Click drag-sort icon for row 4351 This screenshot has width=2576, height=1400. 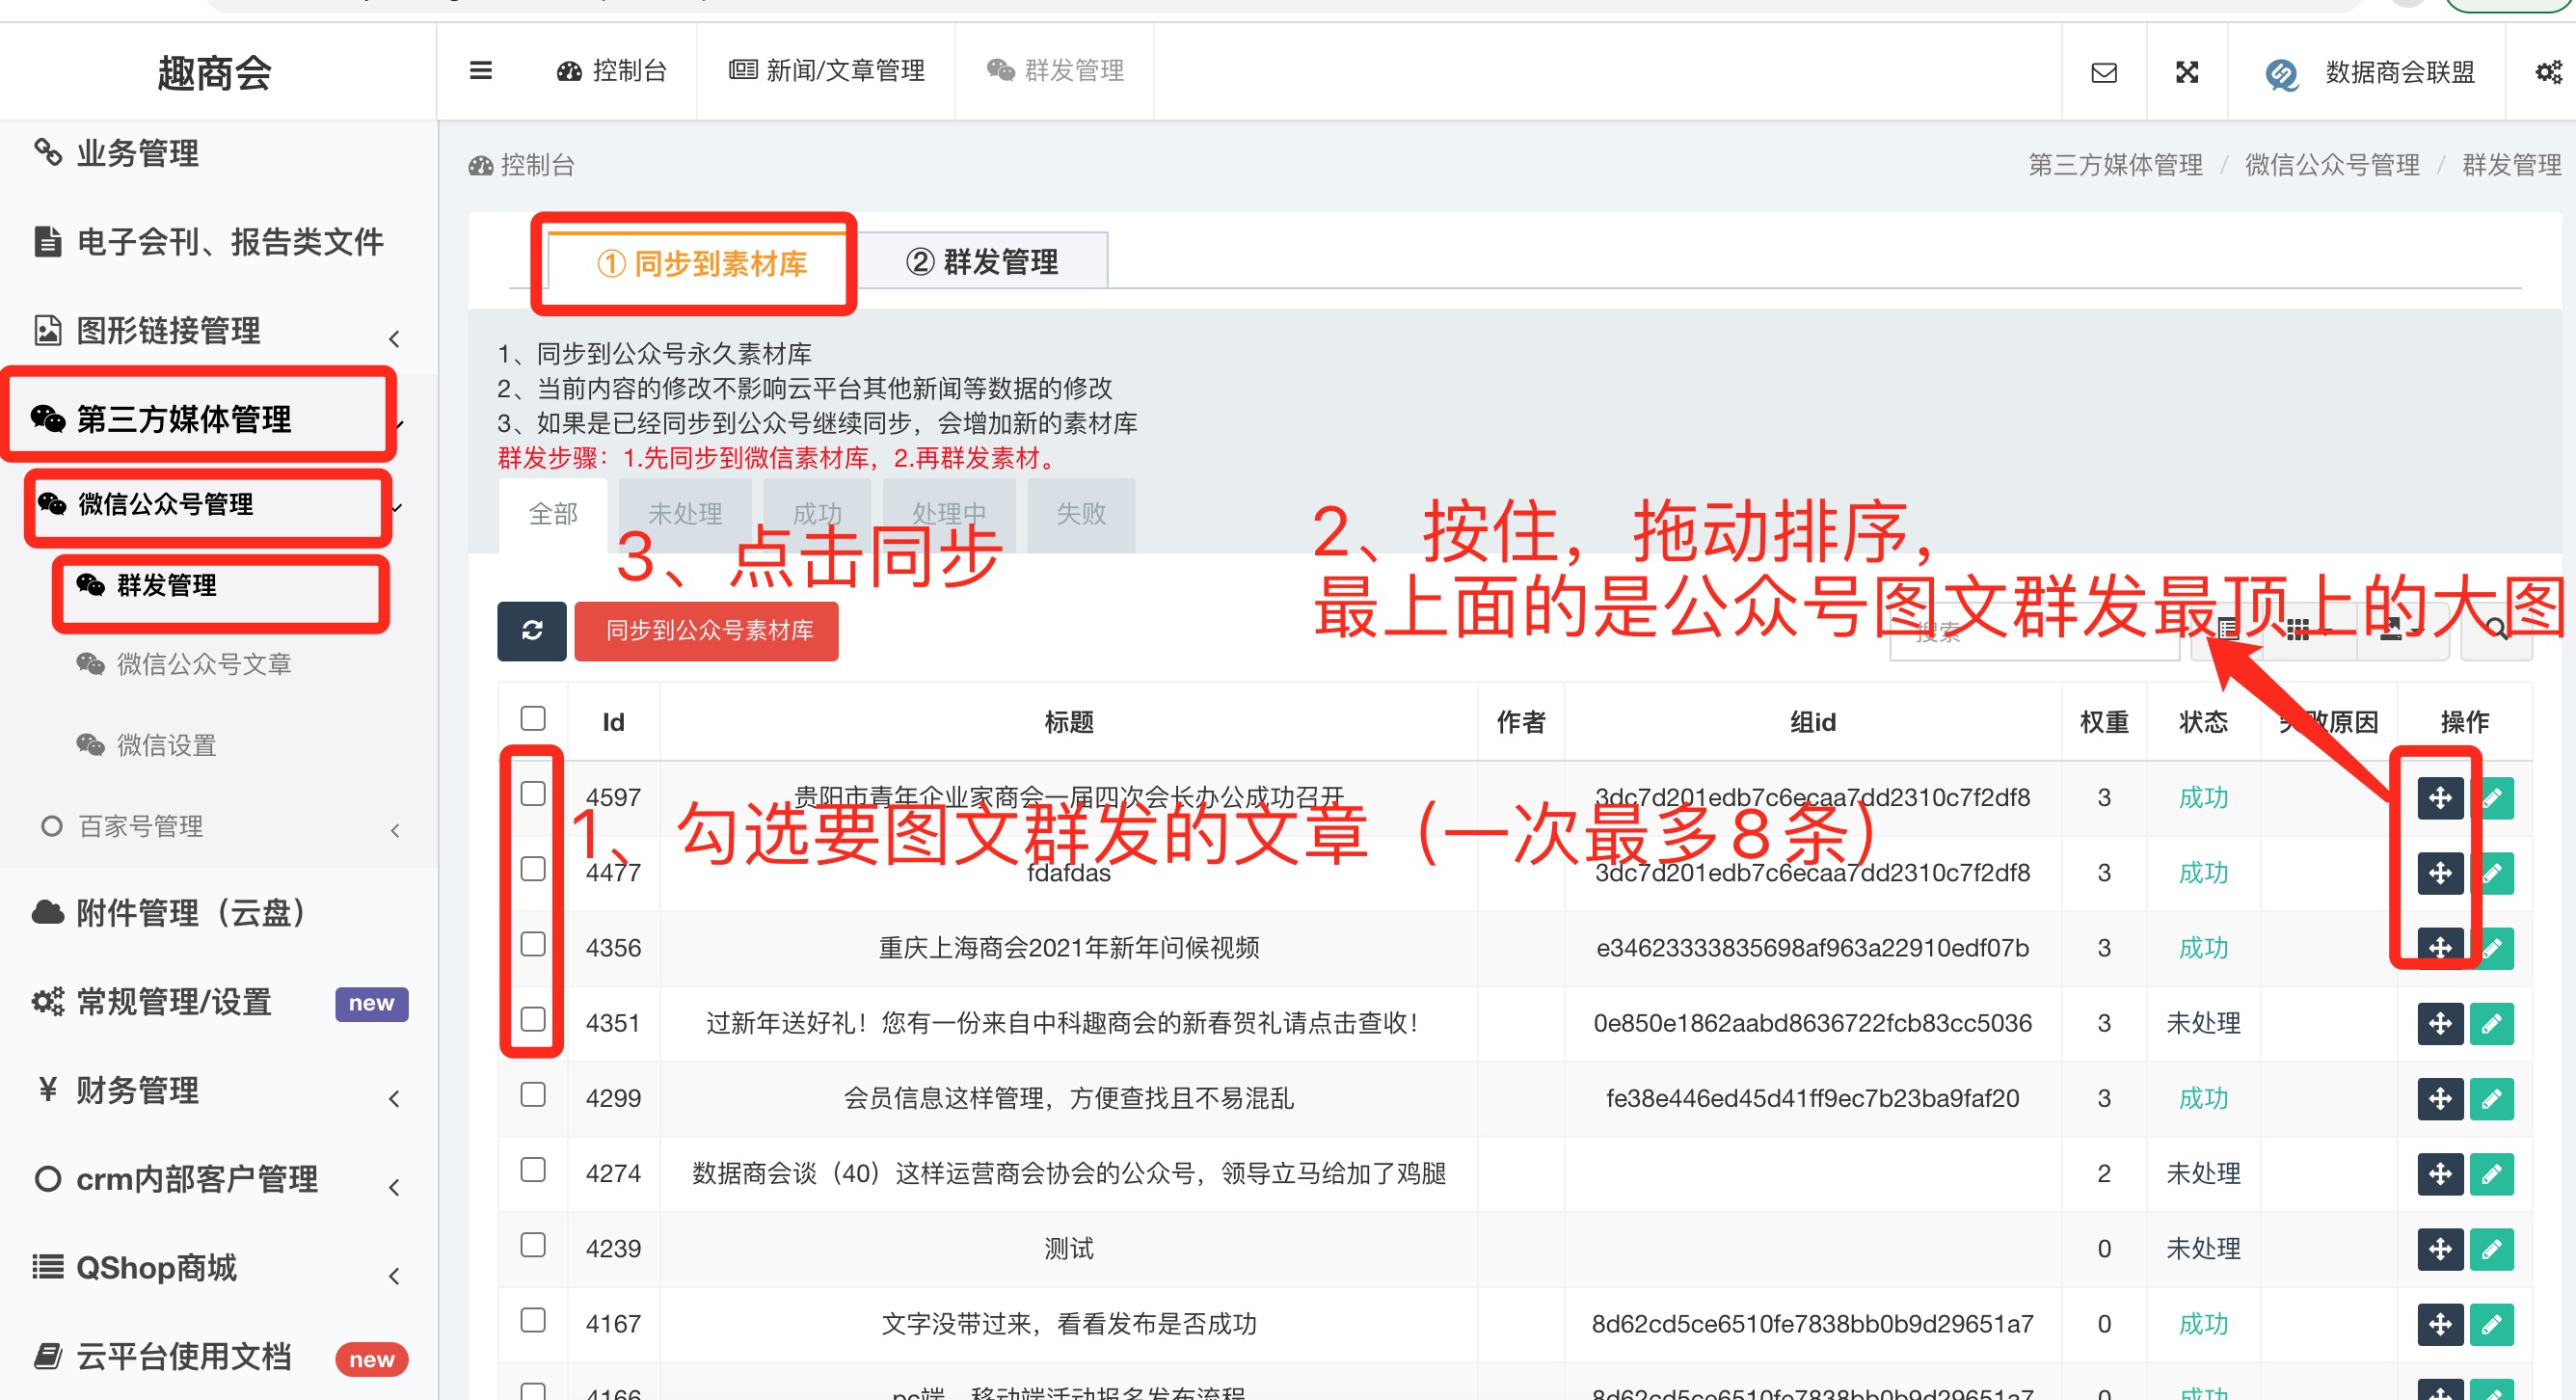pos(2439,1023)
